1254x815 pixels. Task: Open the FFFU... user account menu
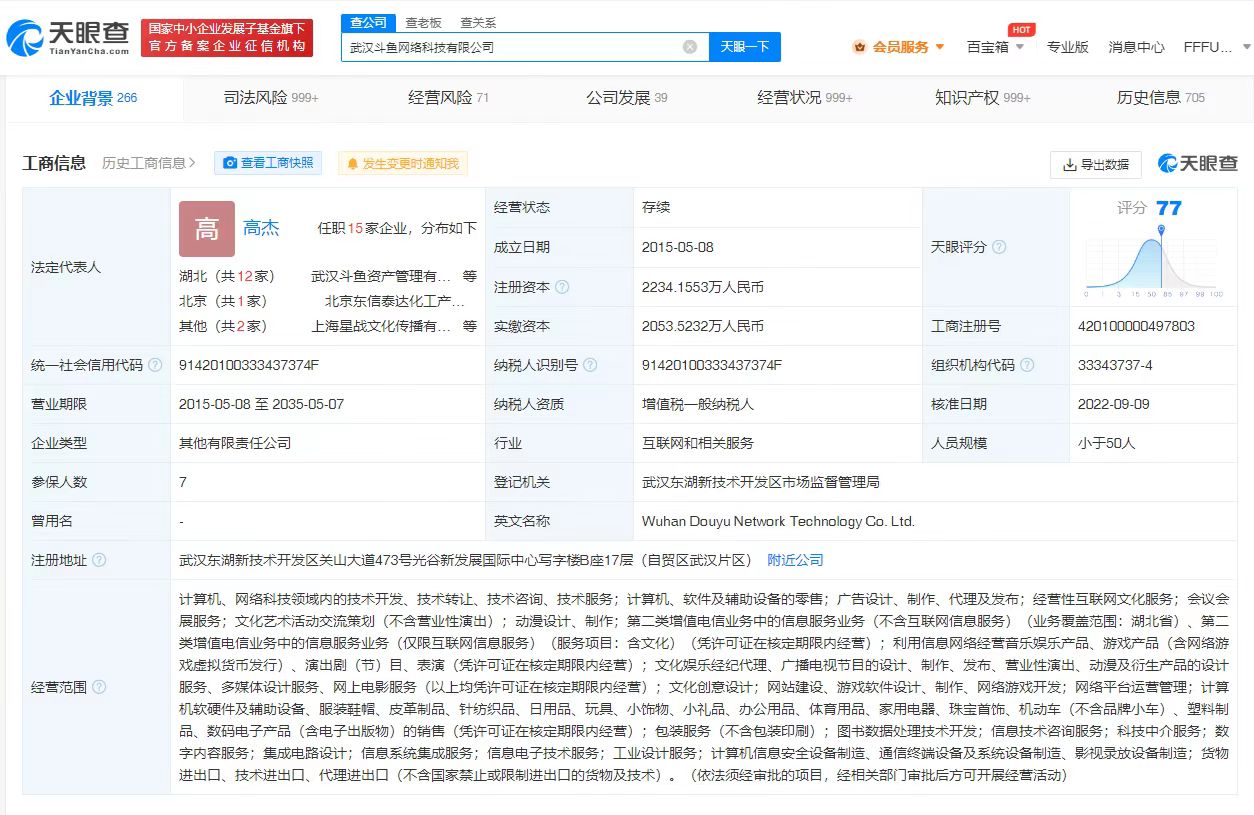(1216, 47)
